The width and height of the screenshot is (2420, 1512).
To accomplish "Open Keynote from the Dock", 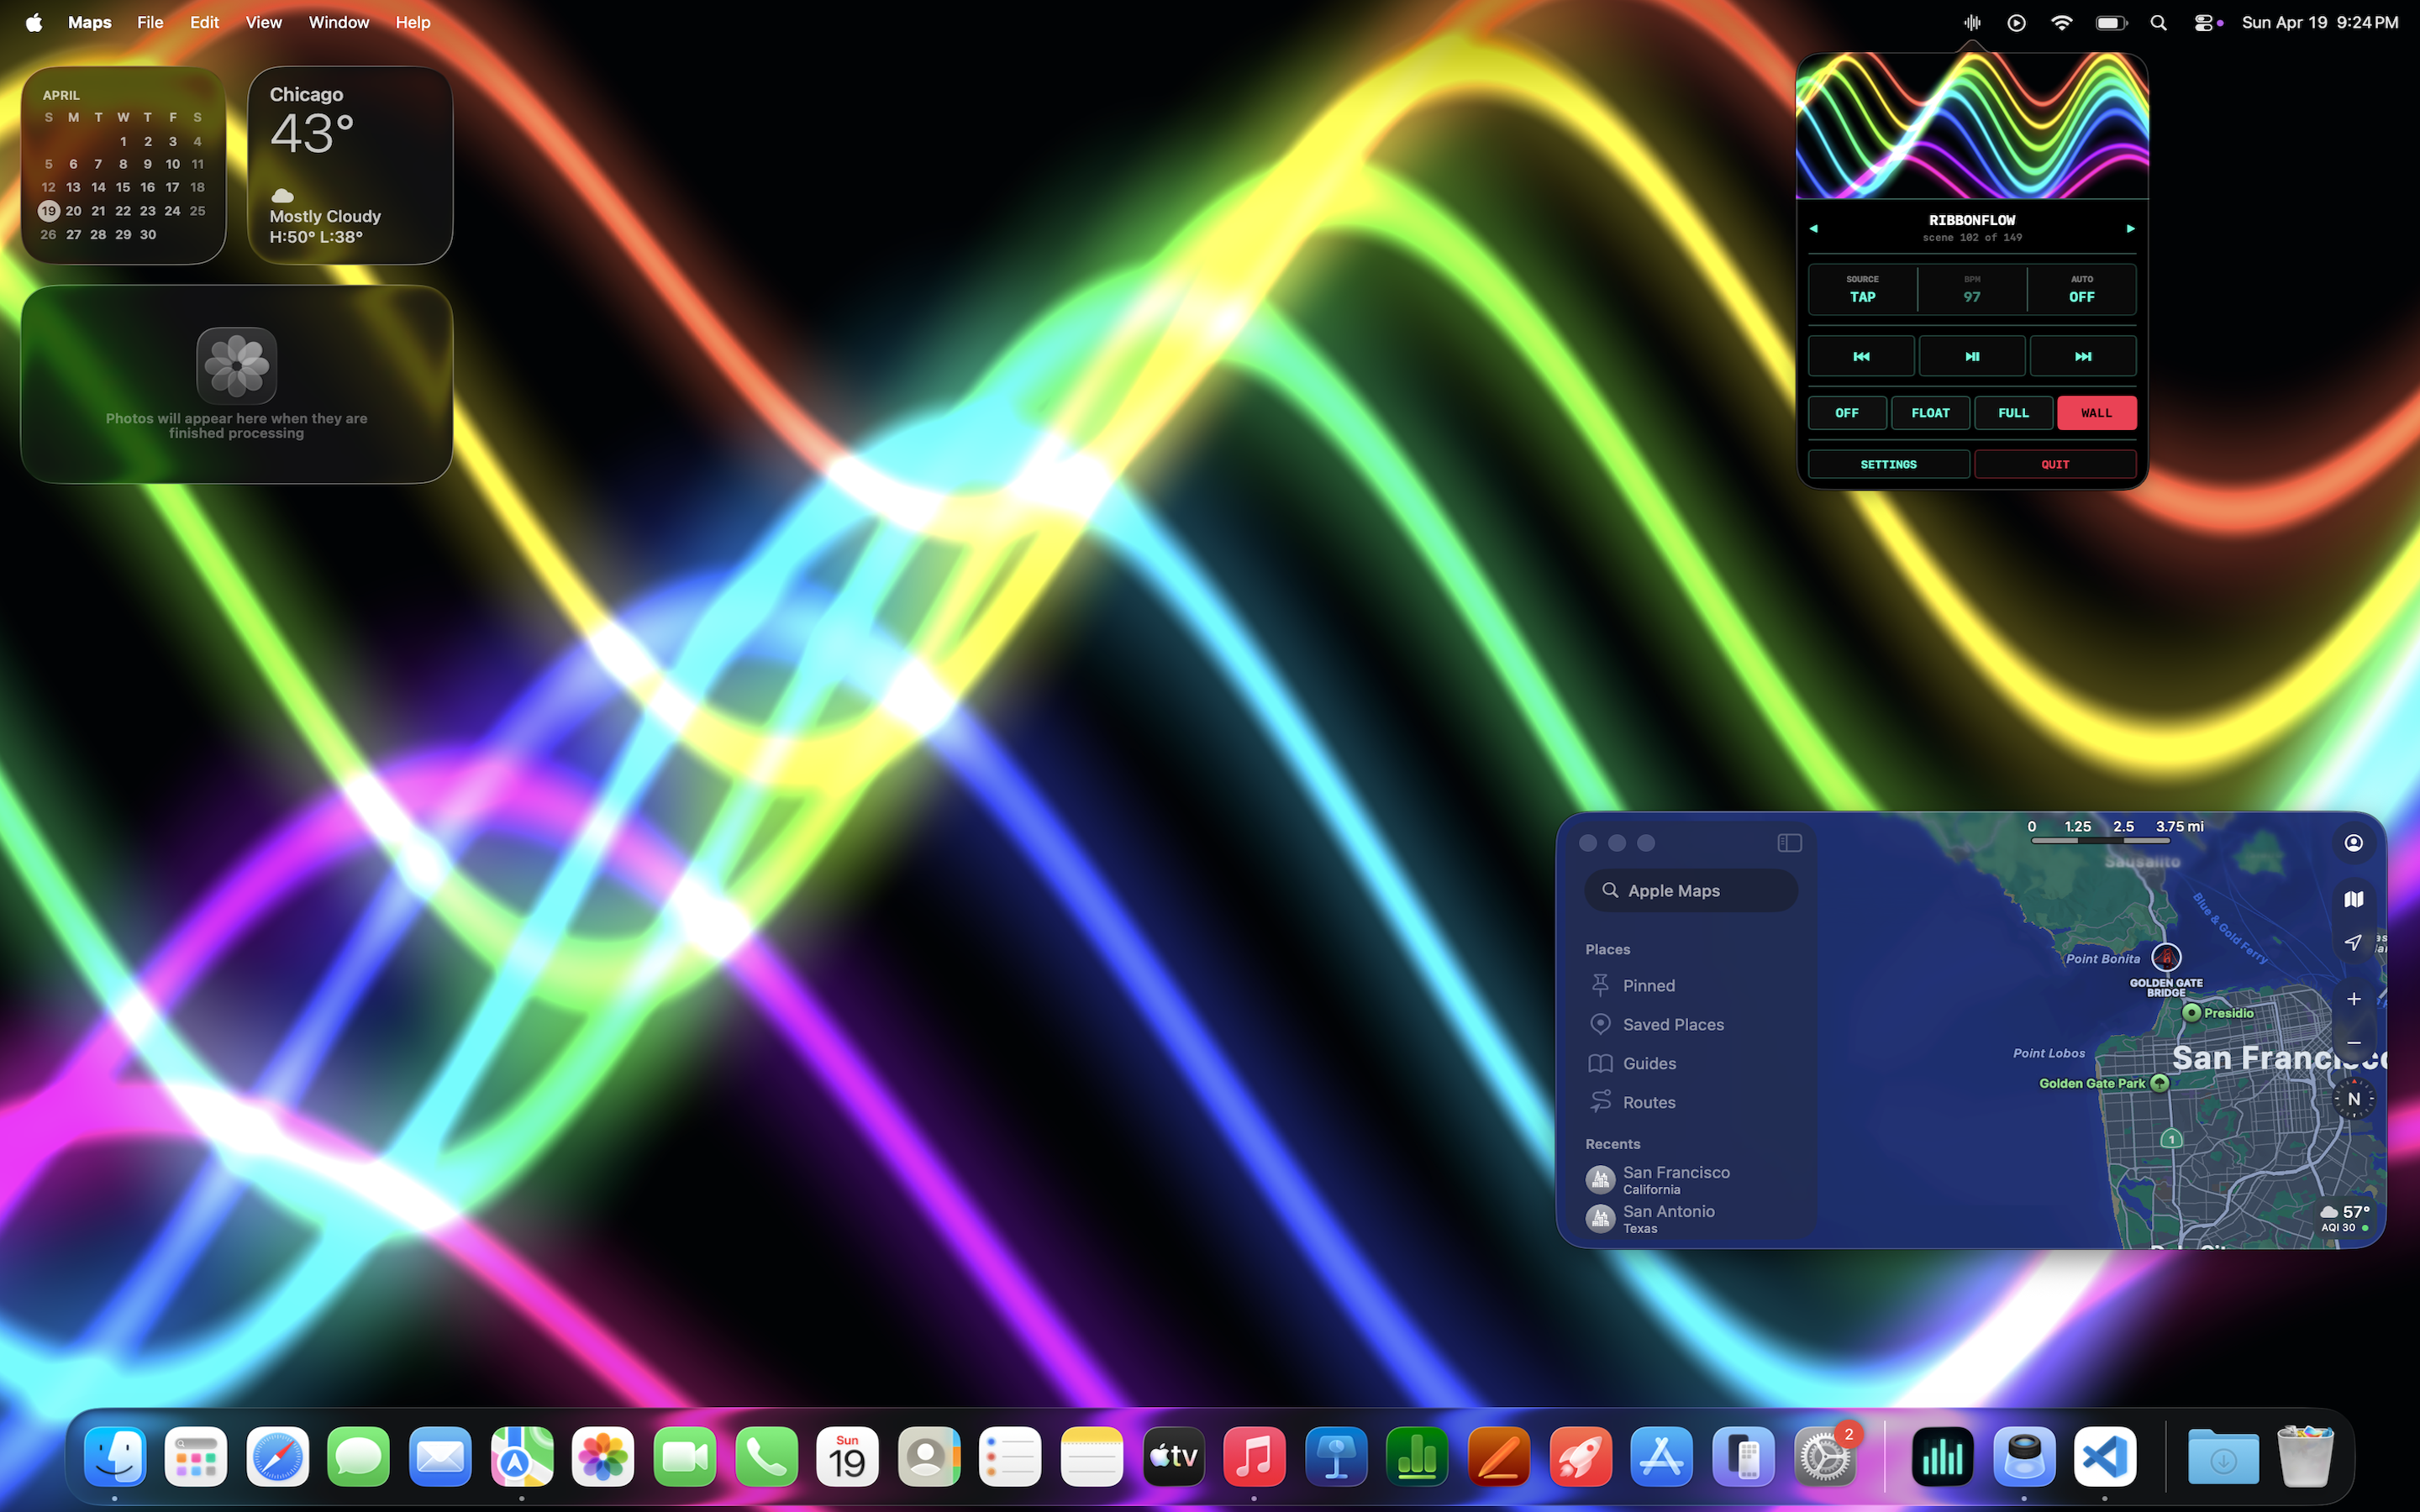I will (1336, 1457).
